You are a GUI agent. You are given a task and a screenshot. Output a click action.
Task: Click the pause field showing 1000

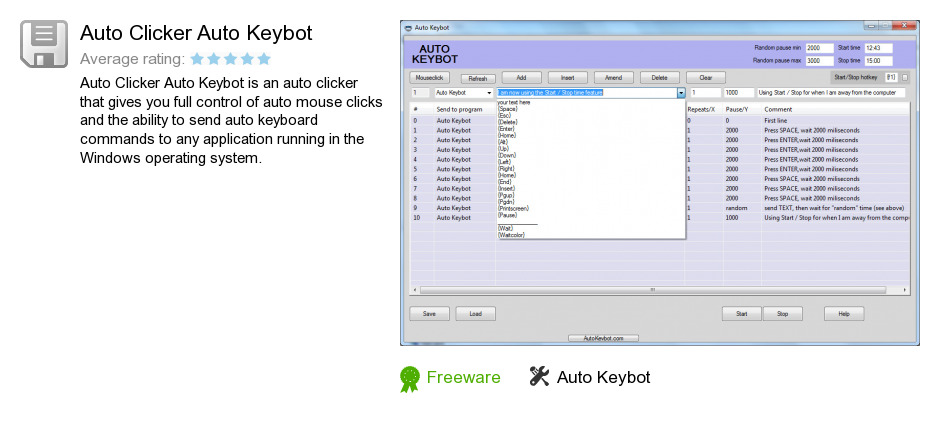[x=739, y=93]
